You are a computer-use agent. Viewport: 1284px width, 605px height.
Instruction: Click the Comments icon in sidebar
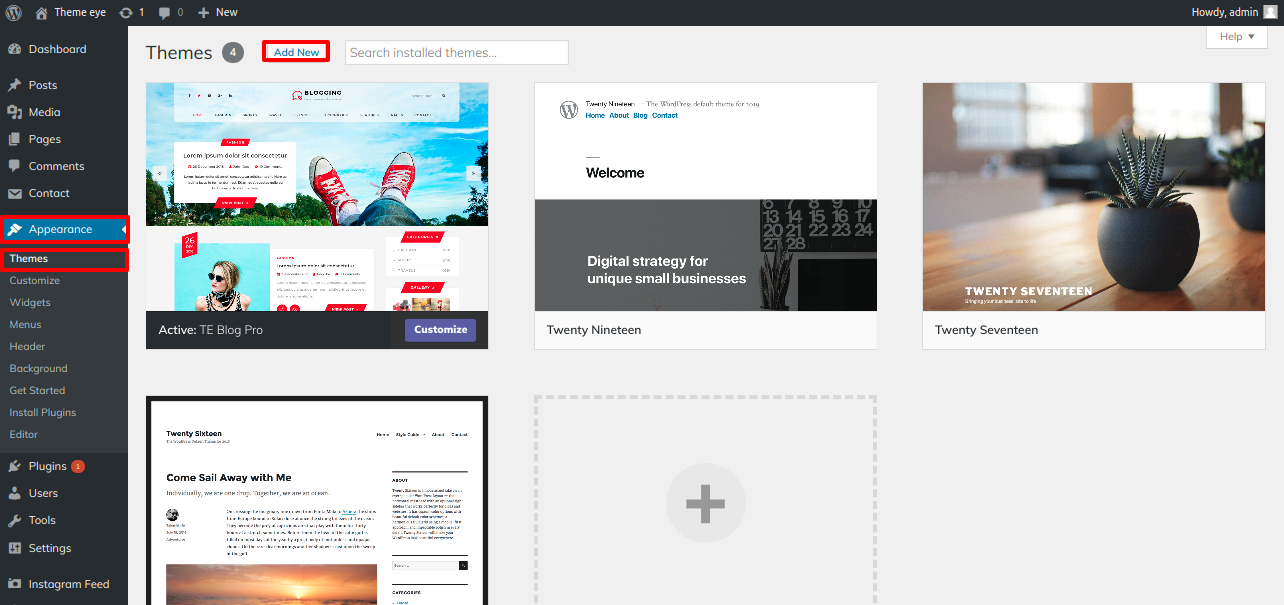click(14, 166)
